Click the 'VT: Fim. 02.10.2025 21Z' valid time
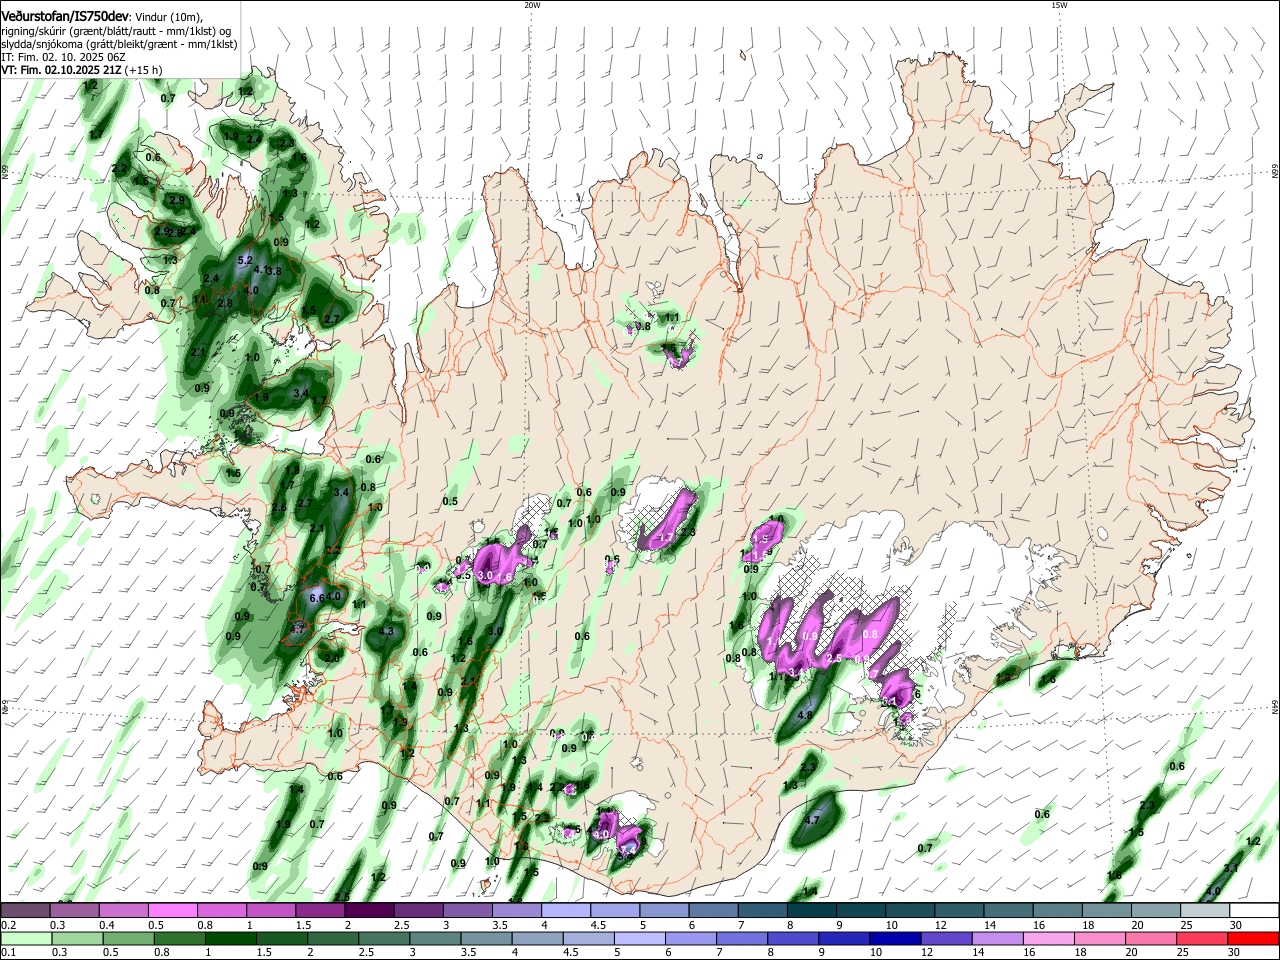The image size is (1280, 960). pos(62,70)
